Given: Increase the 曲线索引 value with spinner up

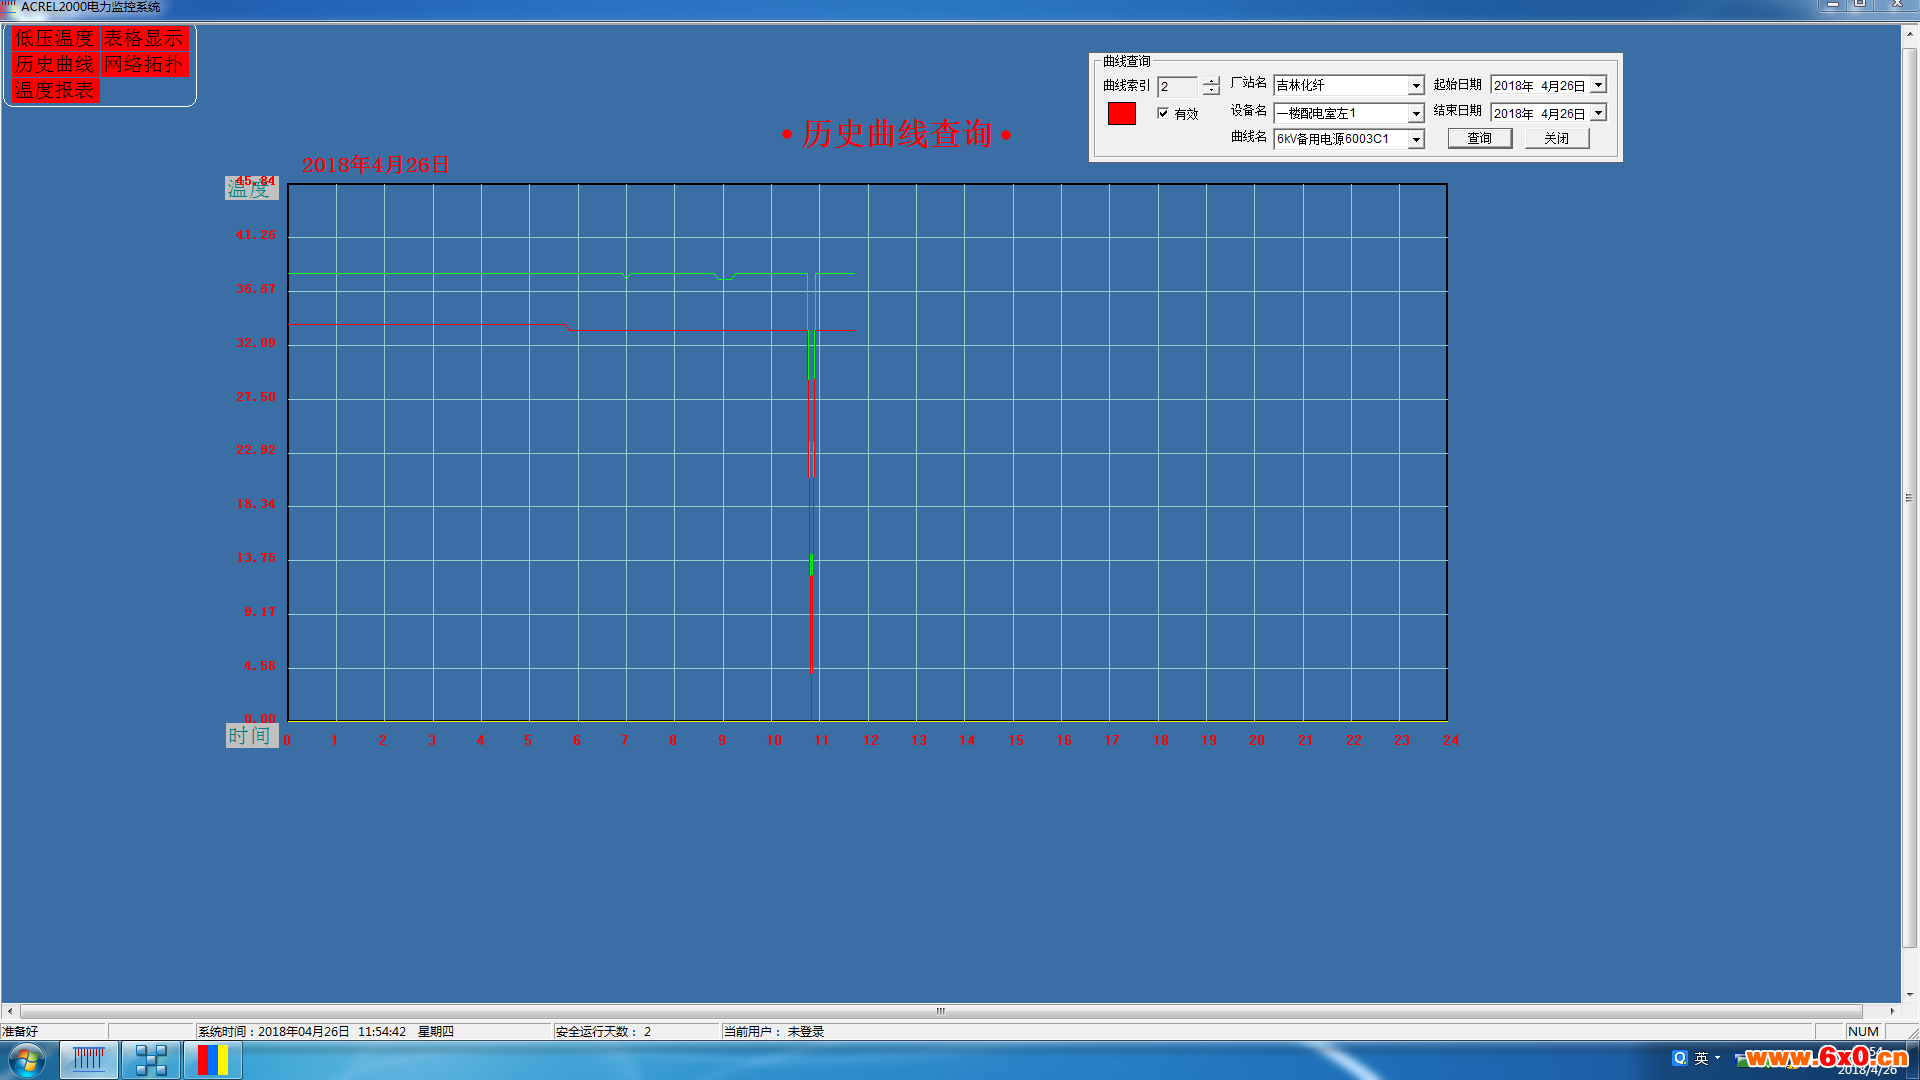Looking at the screenshot, I should click(x=1211, y=82).
